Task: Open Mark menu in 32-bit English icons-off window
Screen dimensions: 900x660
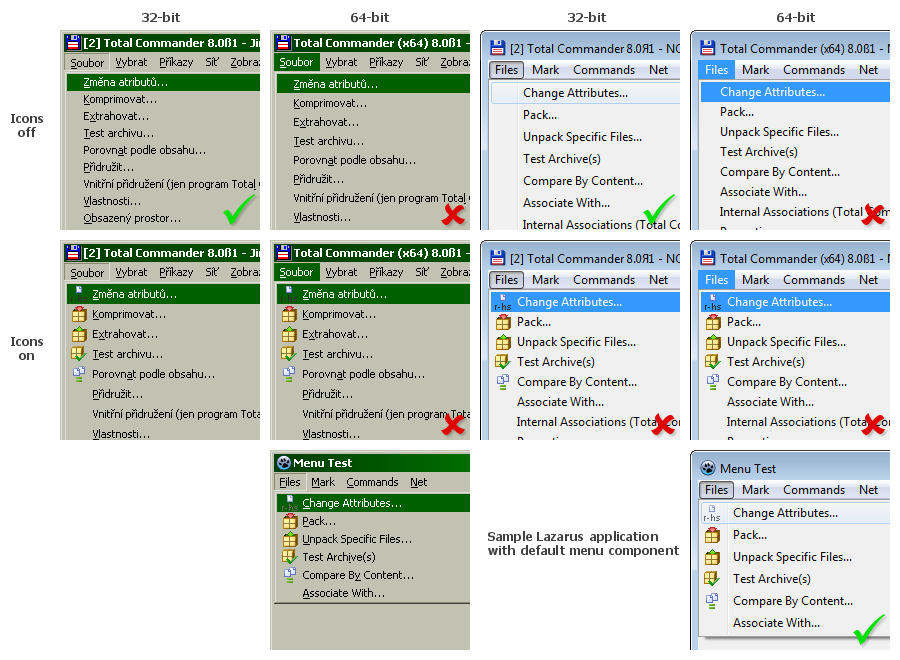Action: [x=545, y=70]
